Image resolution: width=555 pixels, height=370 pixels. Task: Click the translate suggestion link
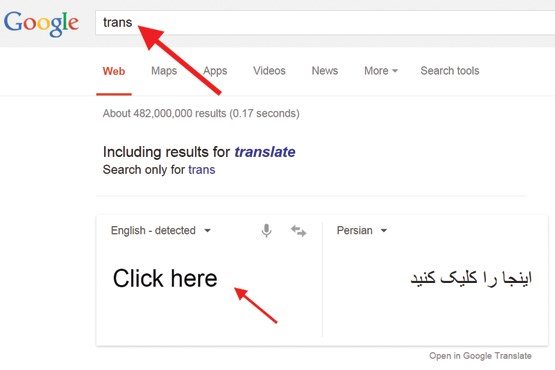pos(265,152)
